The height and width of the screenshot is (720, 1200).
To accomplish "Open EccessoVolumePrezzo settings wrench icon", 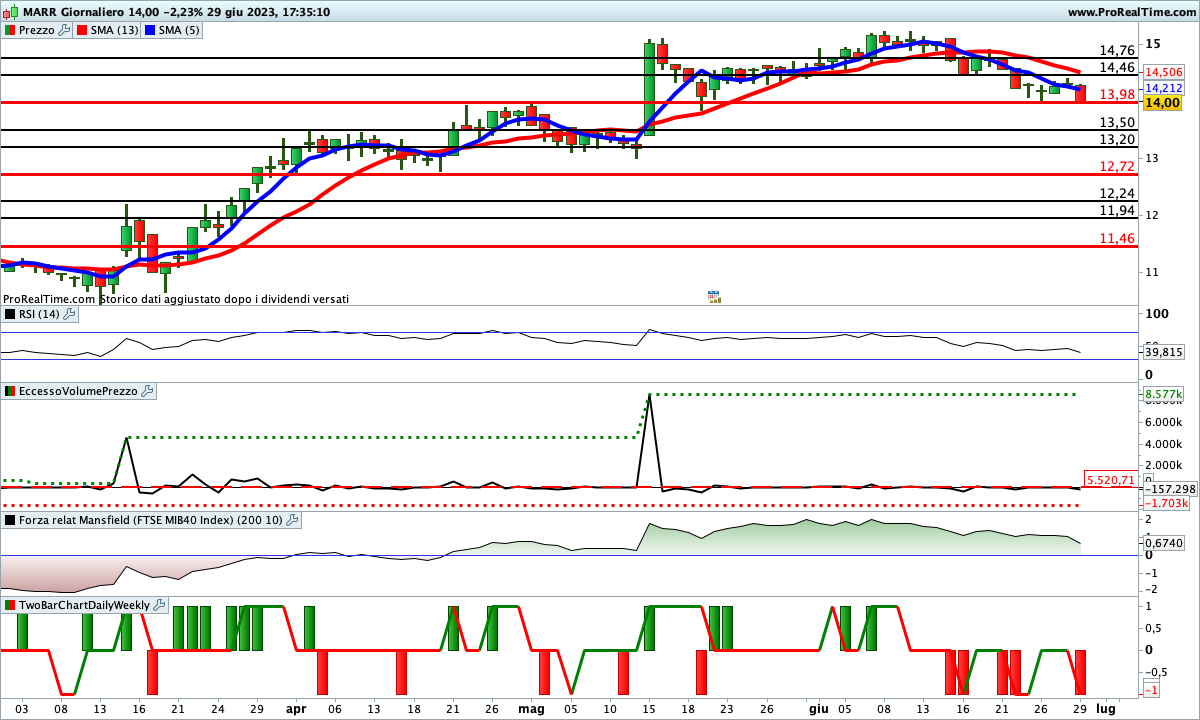I will coord(147,391).
